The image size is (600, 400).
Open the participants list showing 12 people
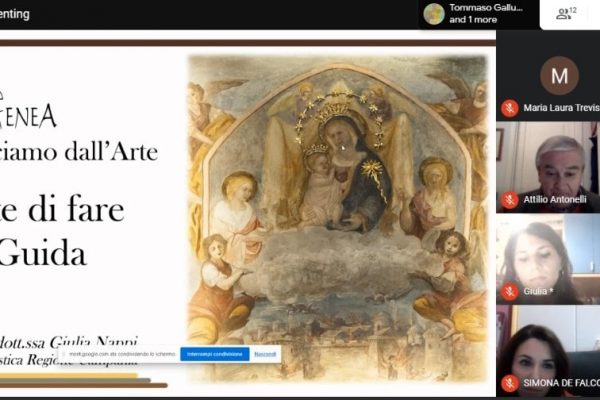pyautogui.click(x=566, y=14)
